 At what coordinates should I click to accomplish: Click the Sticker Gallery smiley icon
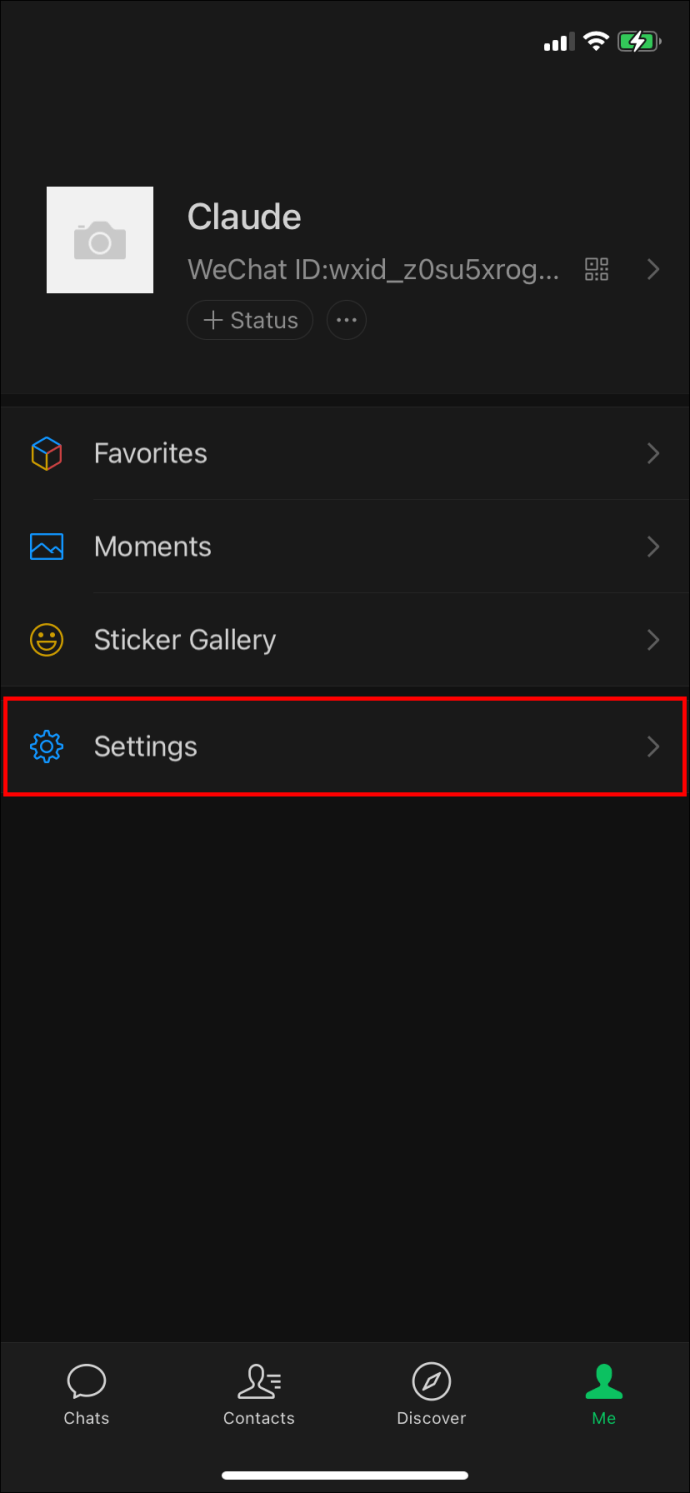47,640
